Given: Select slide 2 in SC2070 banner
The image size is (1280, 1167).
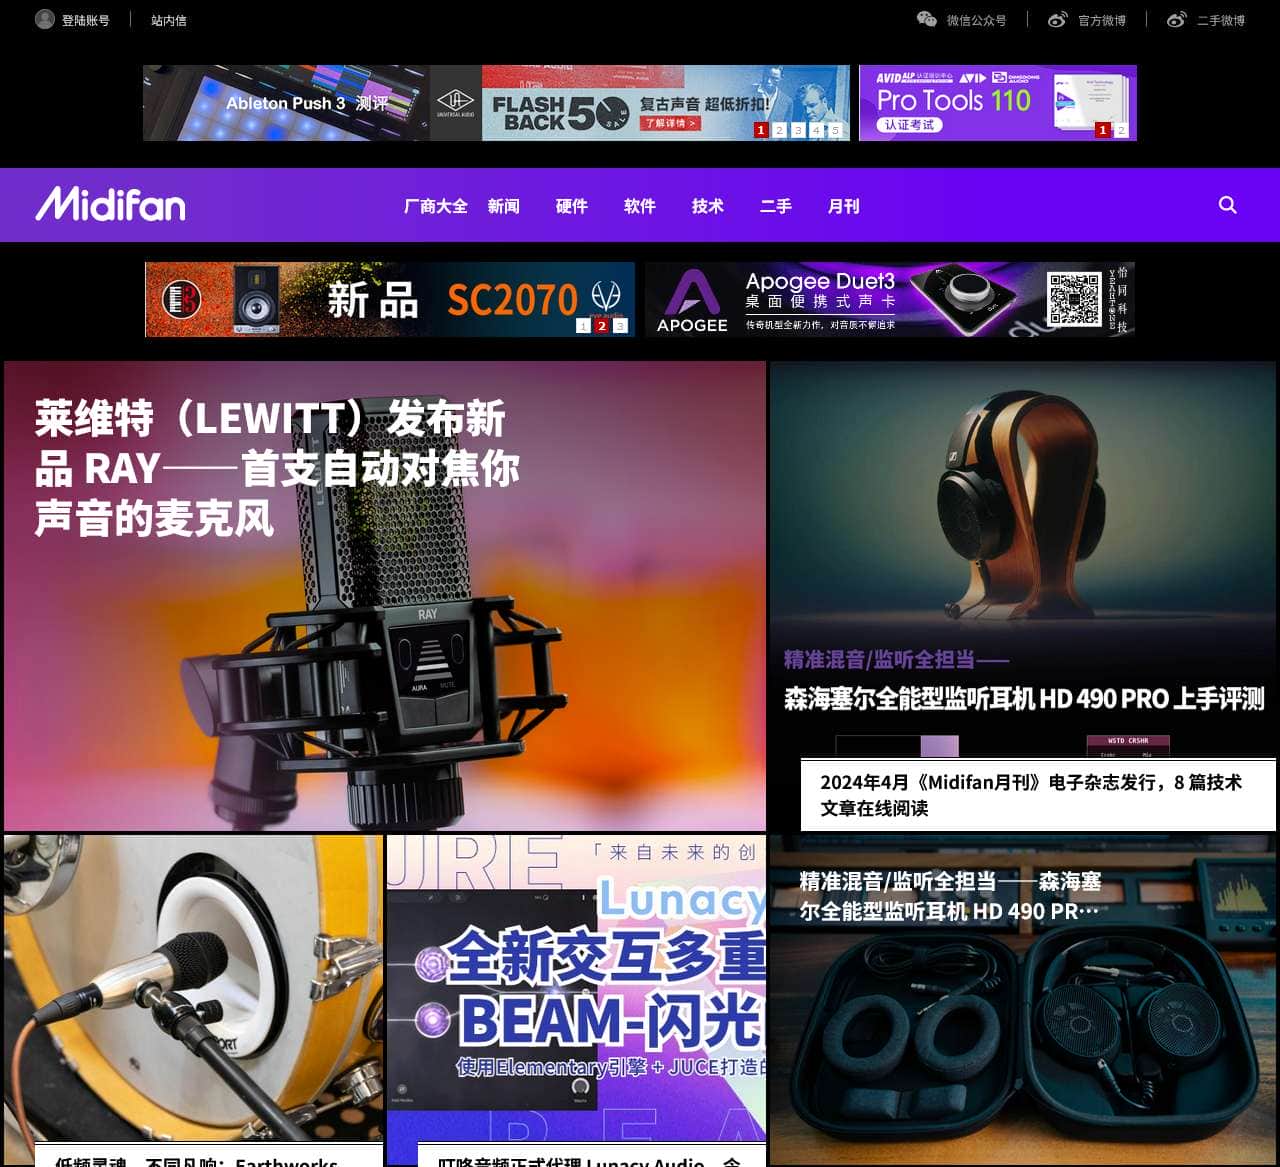Looking at the screenshot, I should coord(602,326).
